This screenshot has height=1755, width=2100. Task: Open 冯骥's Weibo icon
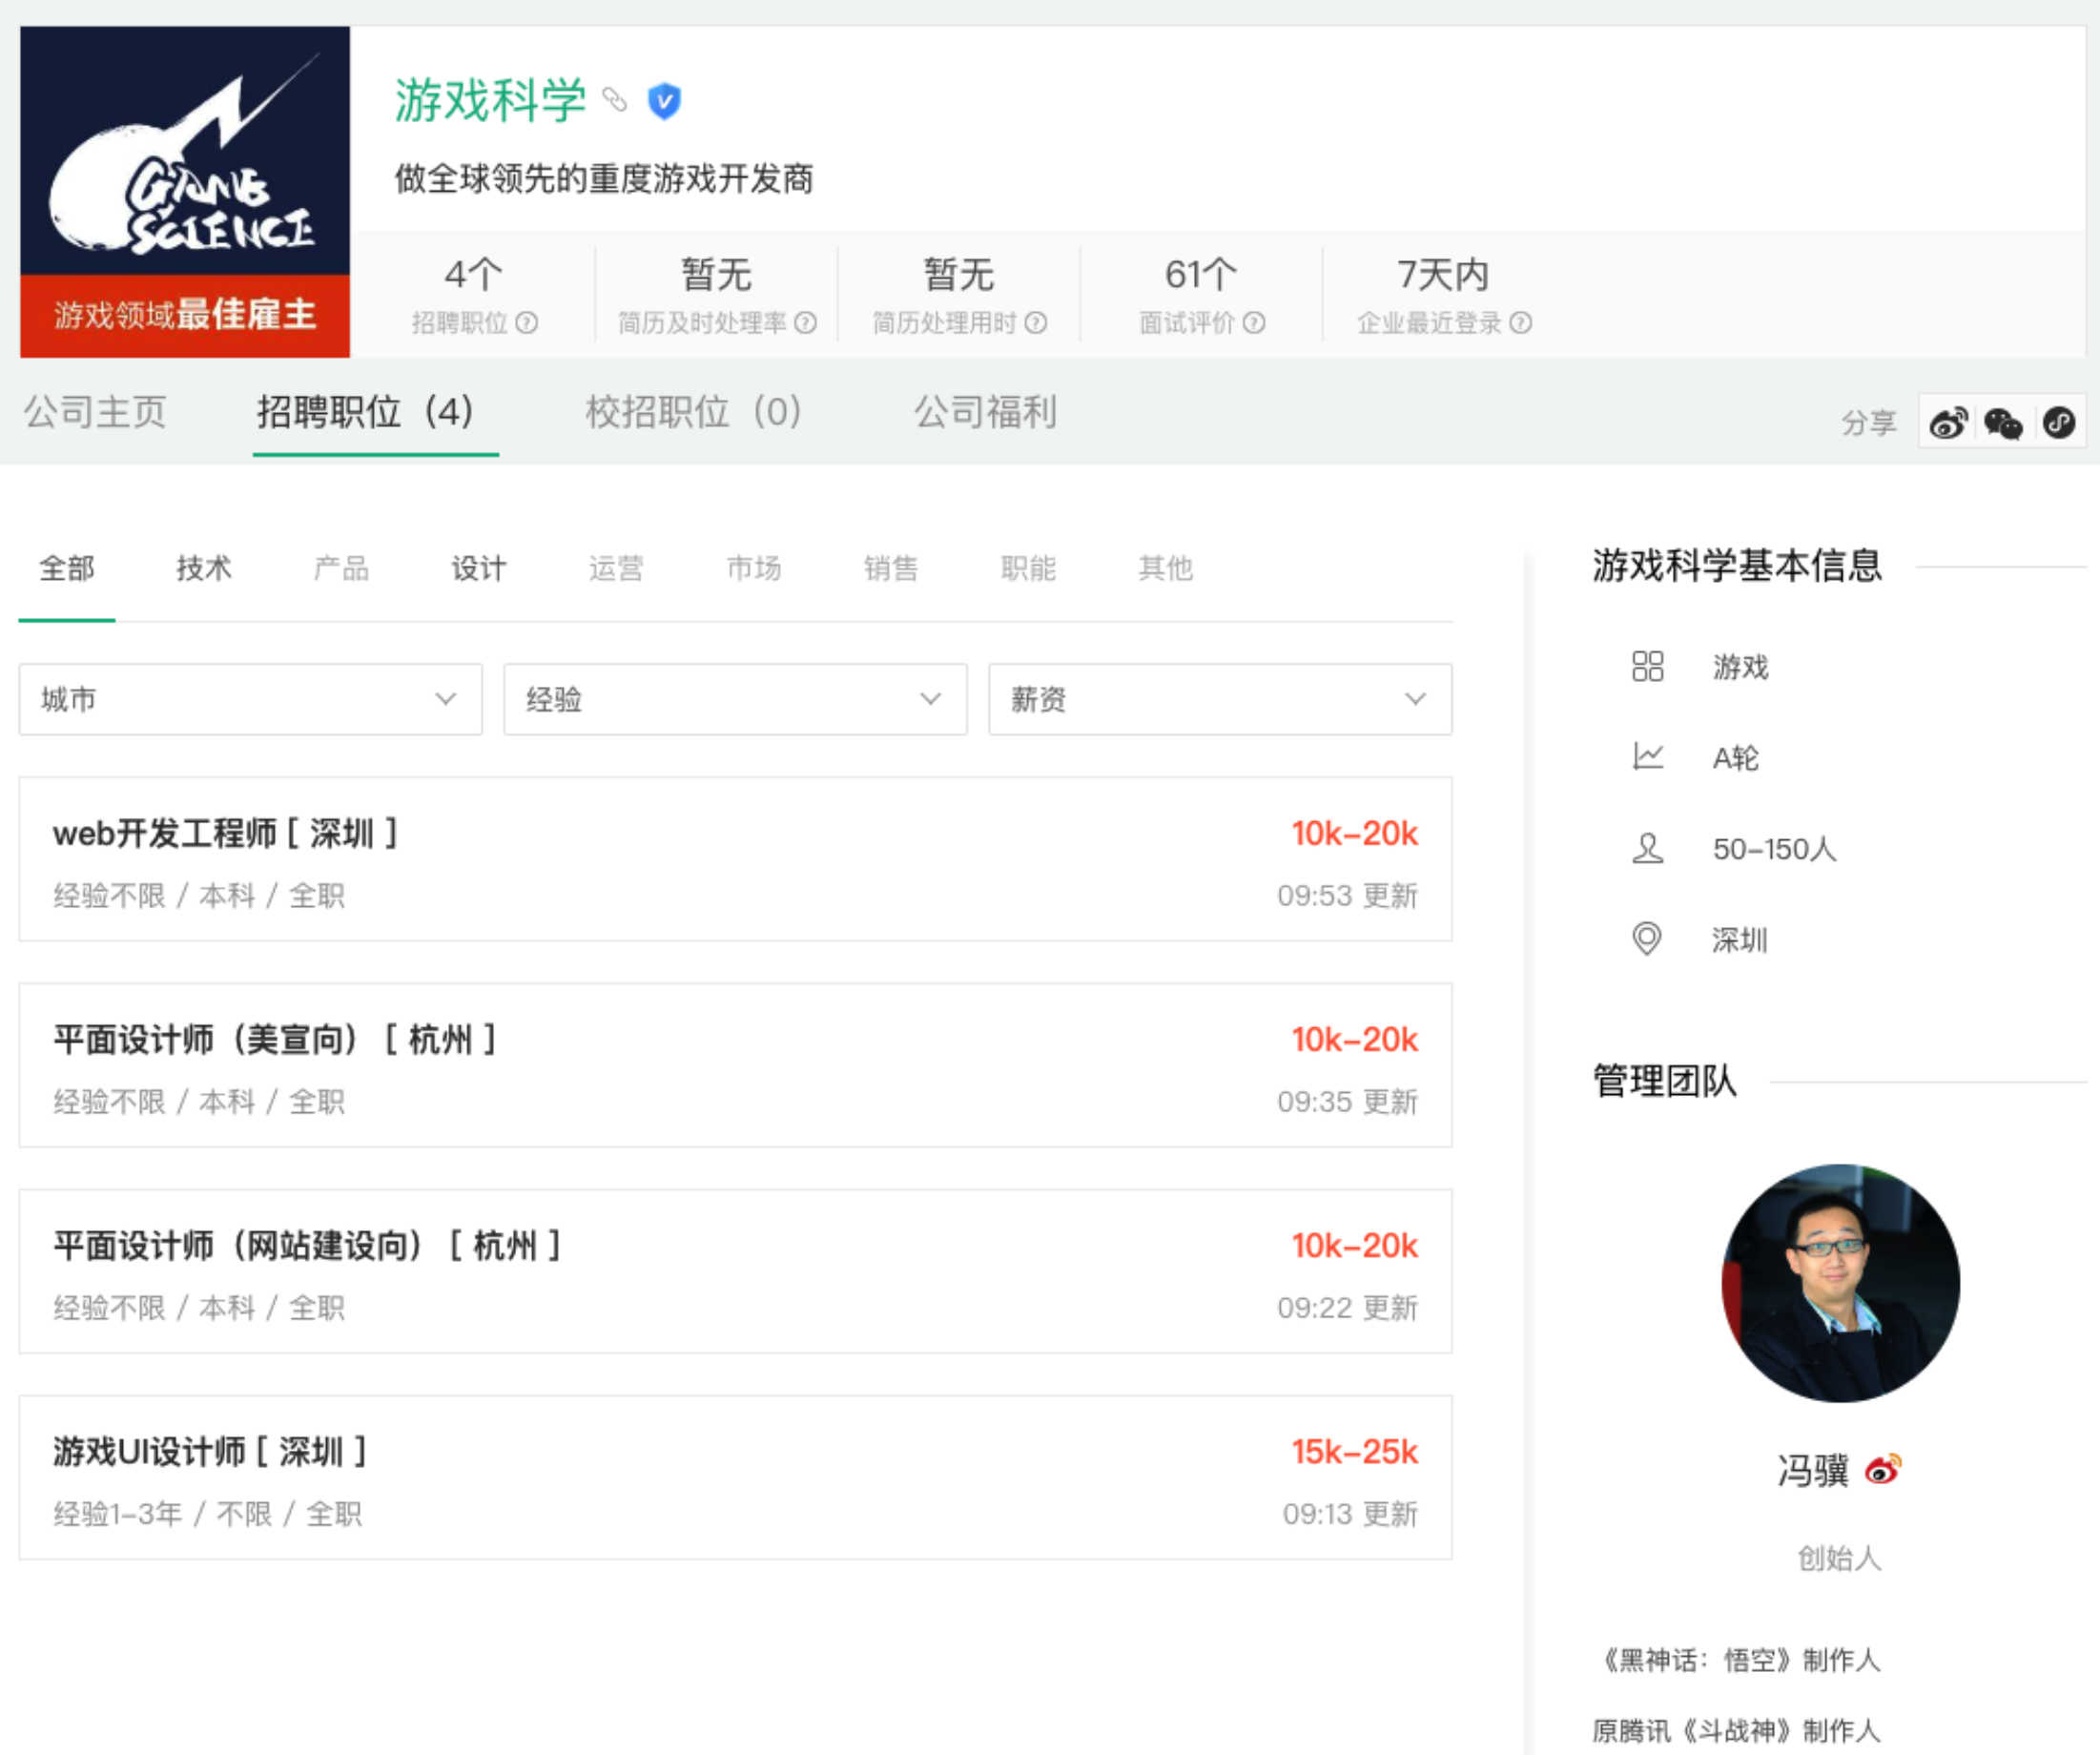pyautogui.click(x=1883, y=1469)
